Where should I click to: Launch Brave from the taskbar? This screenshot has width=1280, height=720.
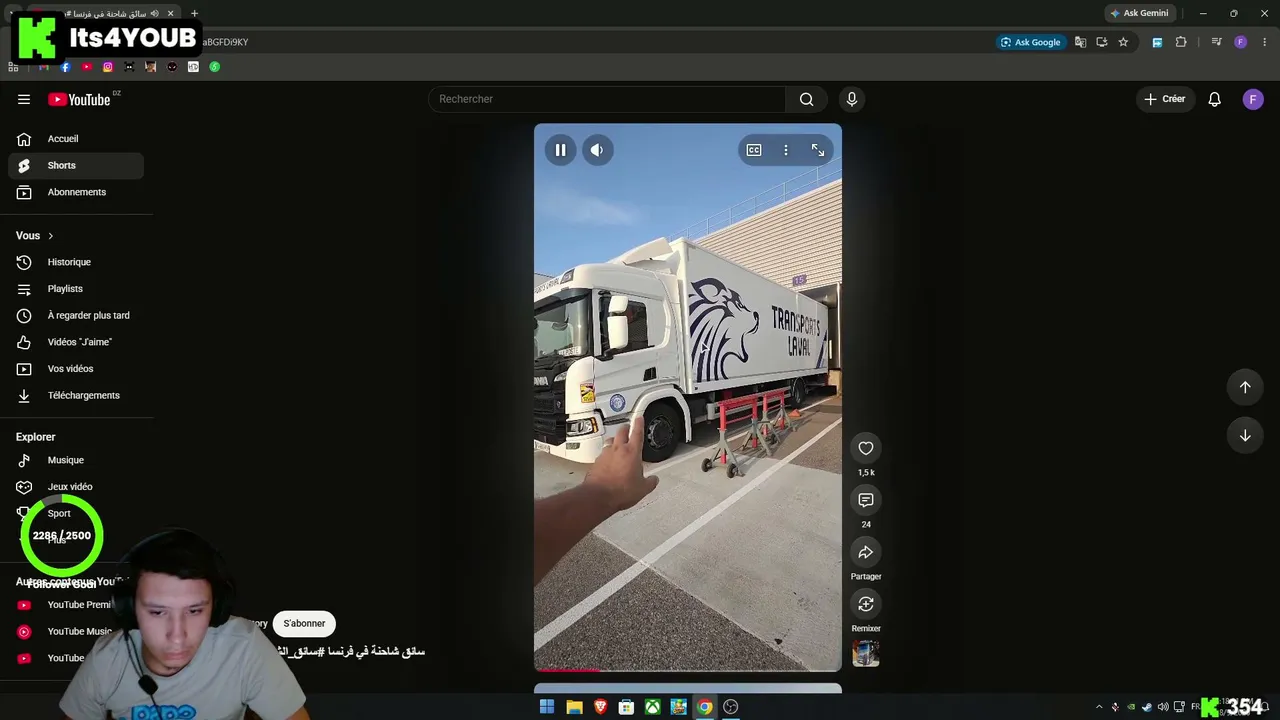tap(600, 707)
